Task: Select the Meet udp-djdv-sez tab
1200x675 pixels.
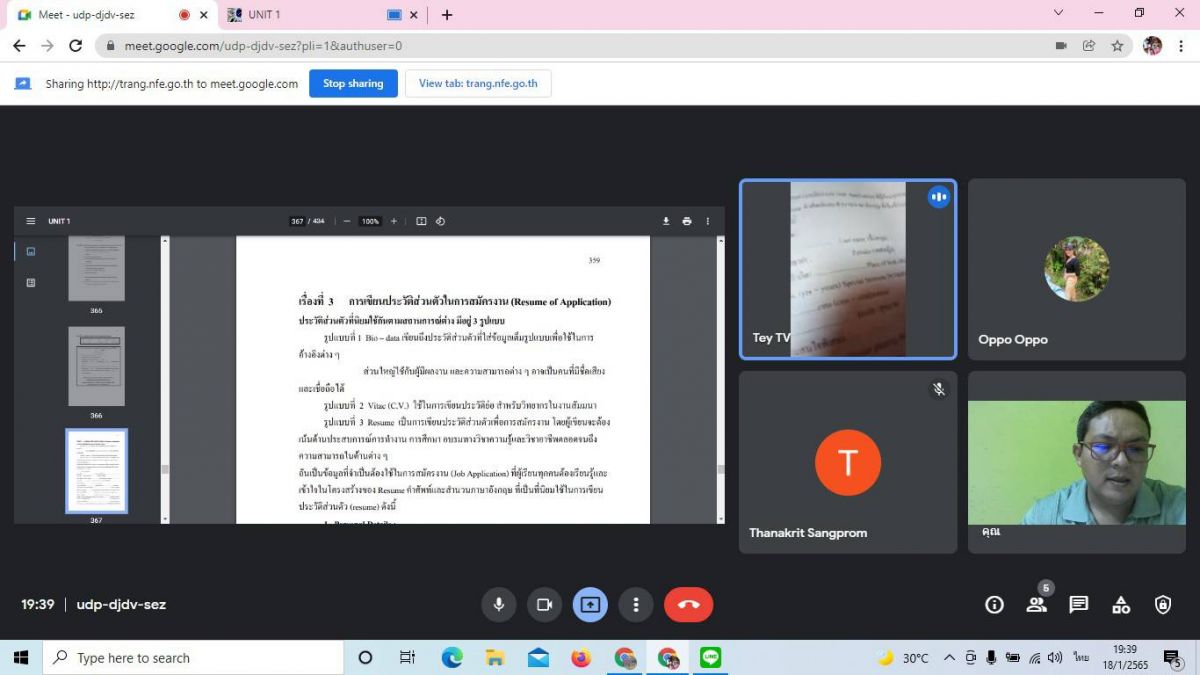Action: click(x=95, y=15)
